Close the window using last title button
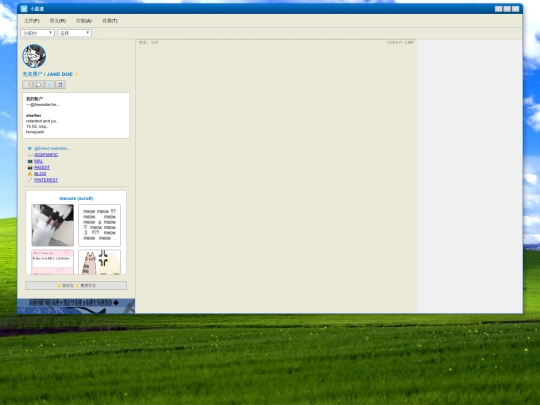This screenshot has height=405, width=540. pos(516,9)
